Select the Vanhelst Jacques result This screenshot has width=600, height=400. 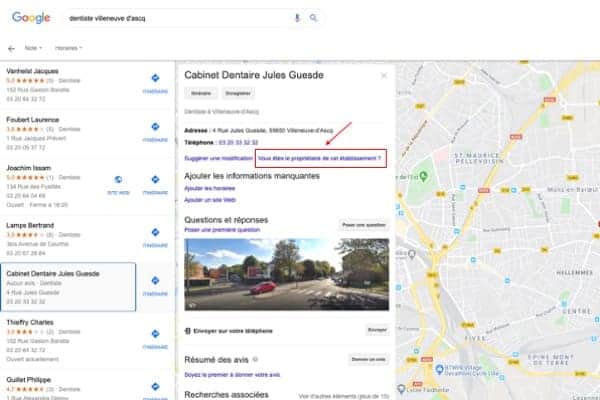68,85
